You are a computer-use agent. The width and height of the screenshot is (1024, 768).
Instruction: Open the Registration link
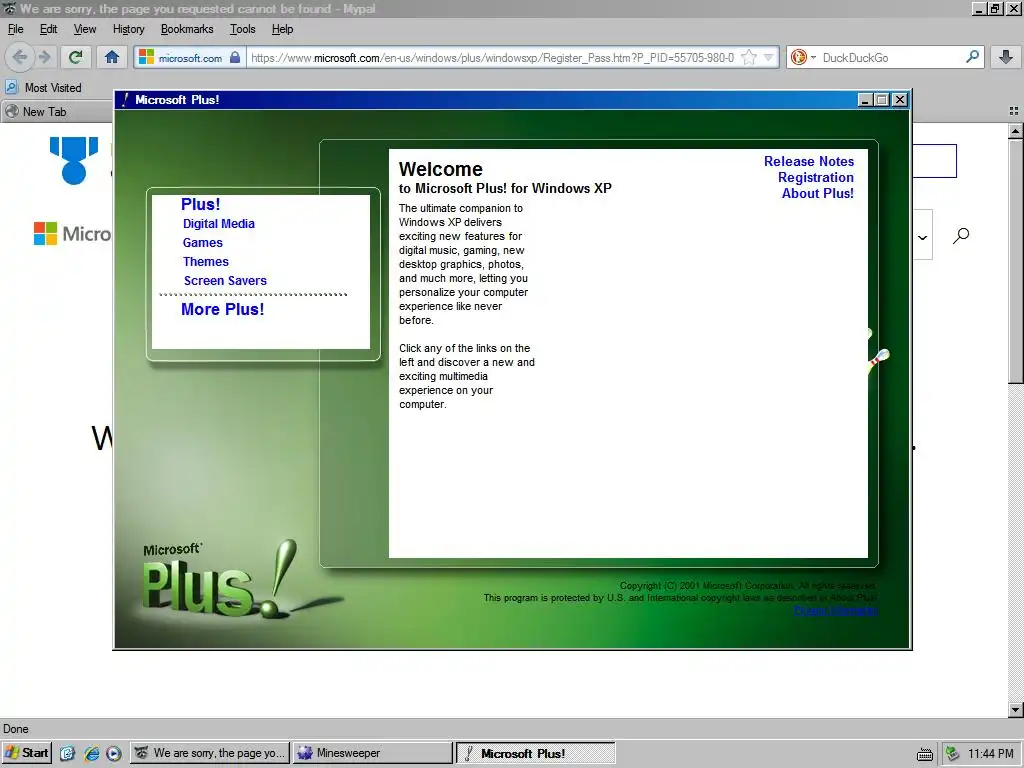click(816, 178)
